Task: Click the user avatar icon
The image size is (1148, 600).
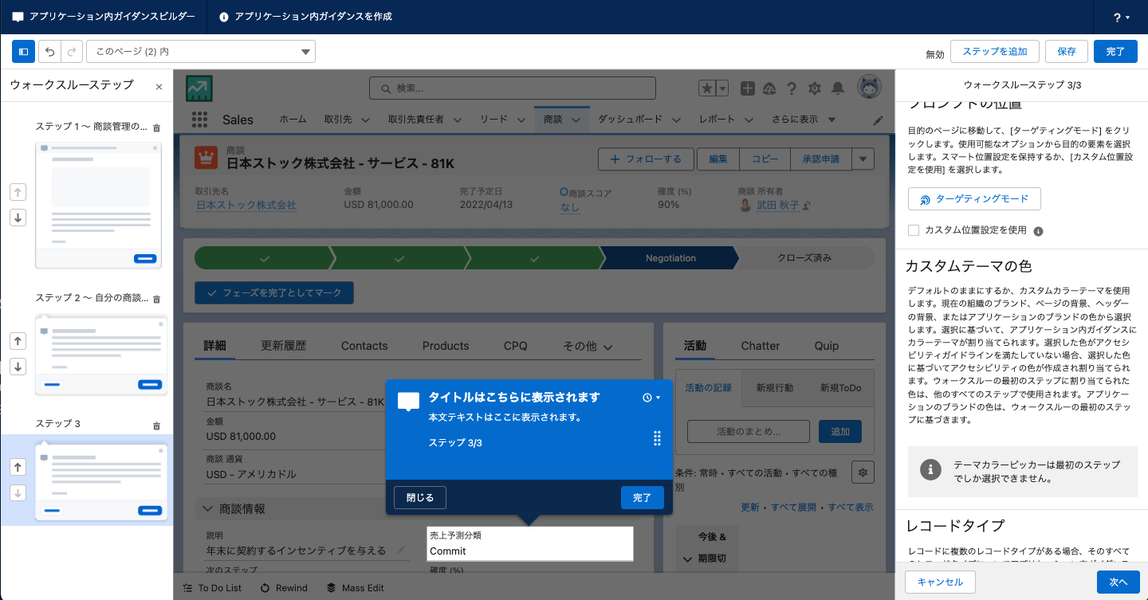Action: tap(869, 87)
